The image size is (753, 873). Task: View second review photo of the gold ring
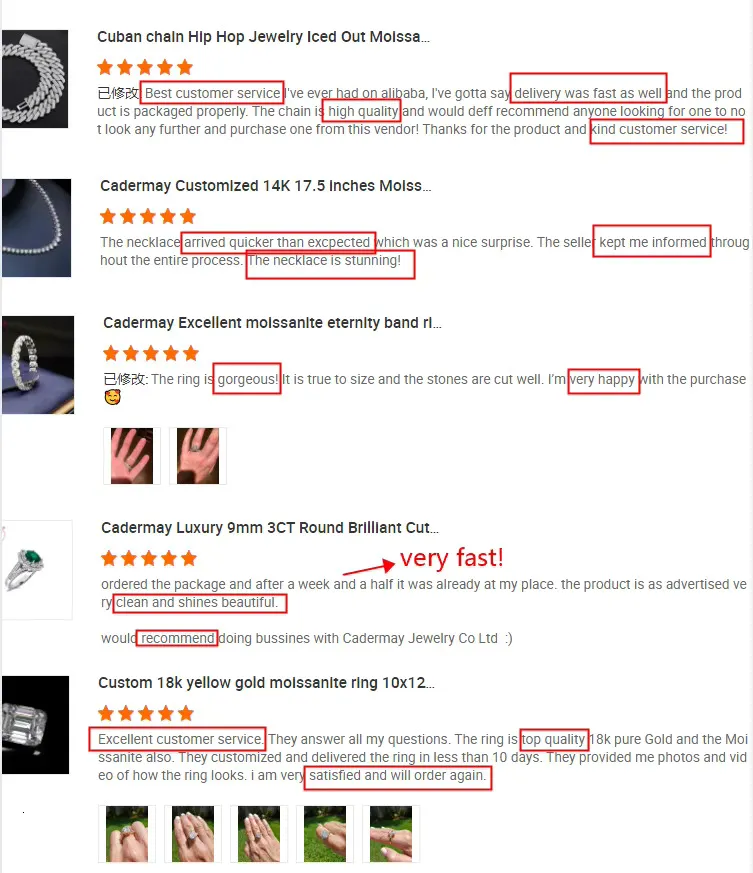[x=193, y=833]
